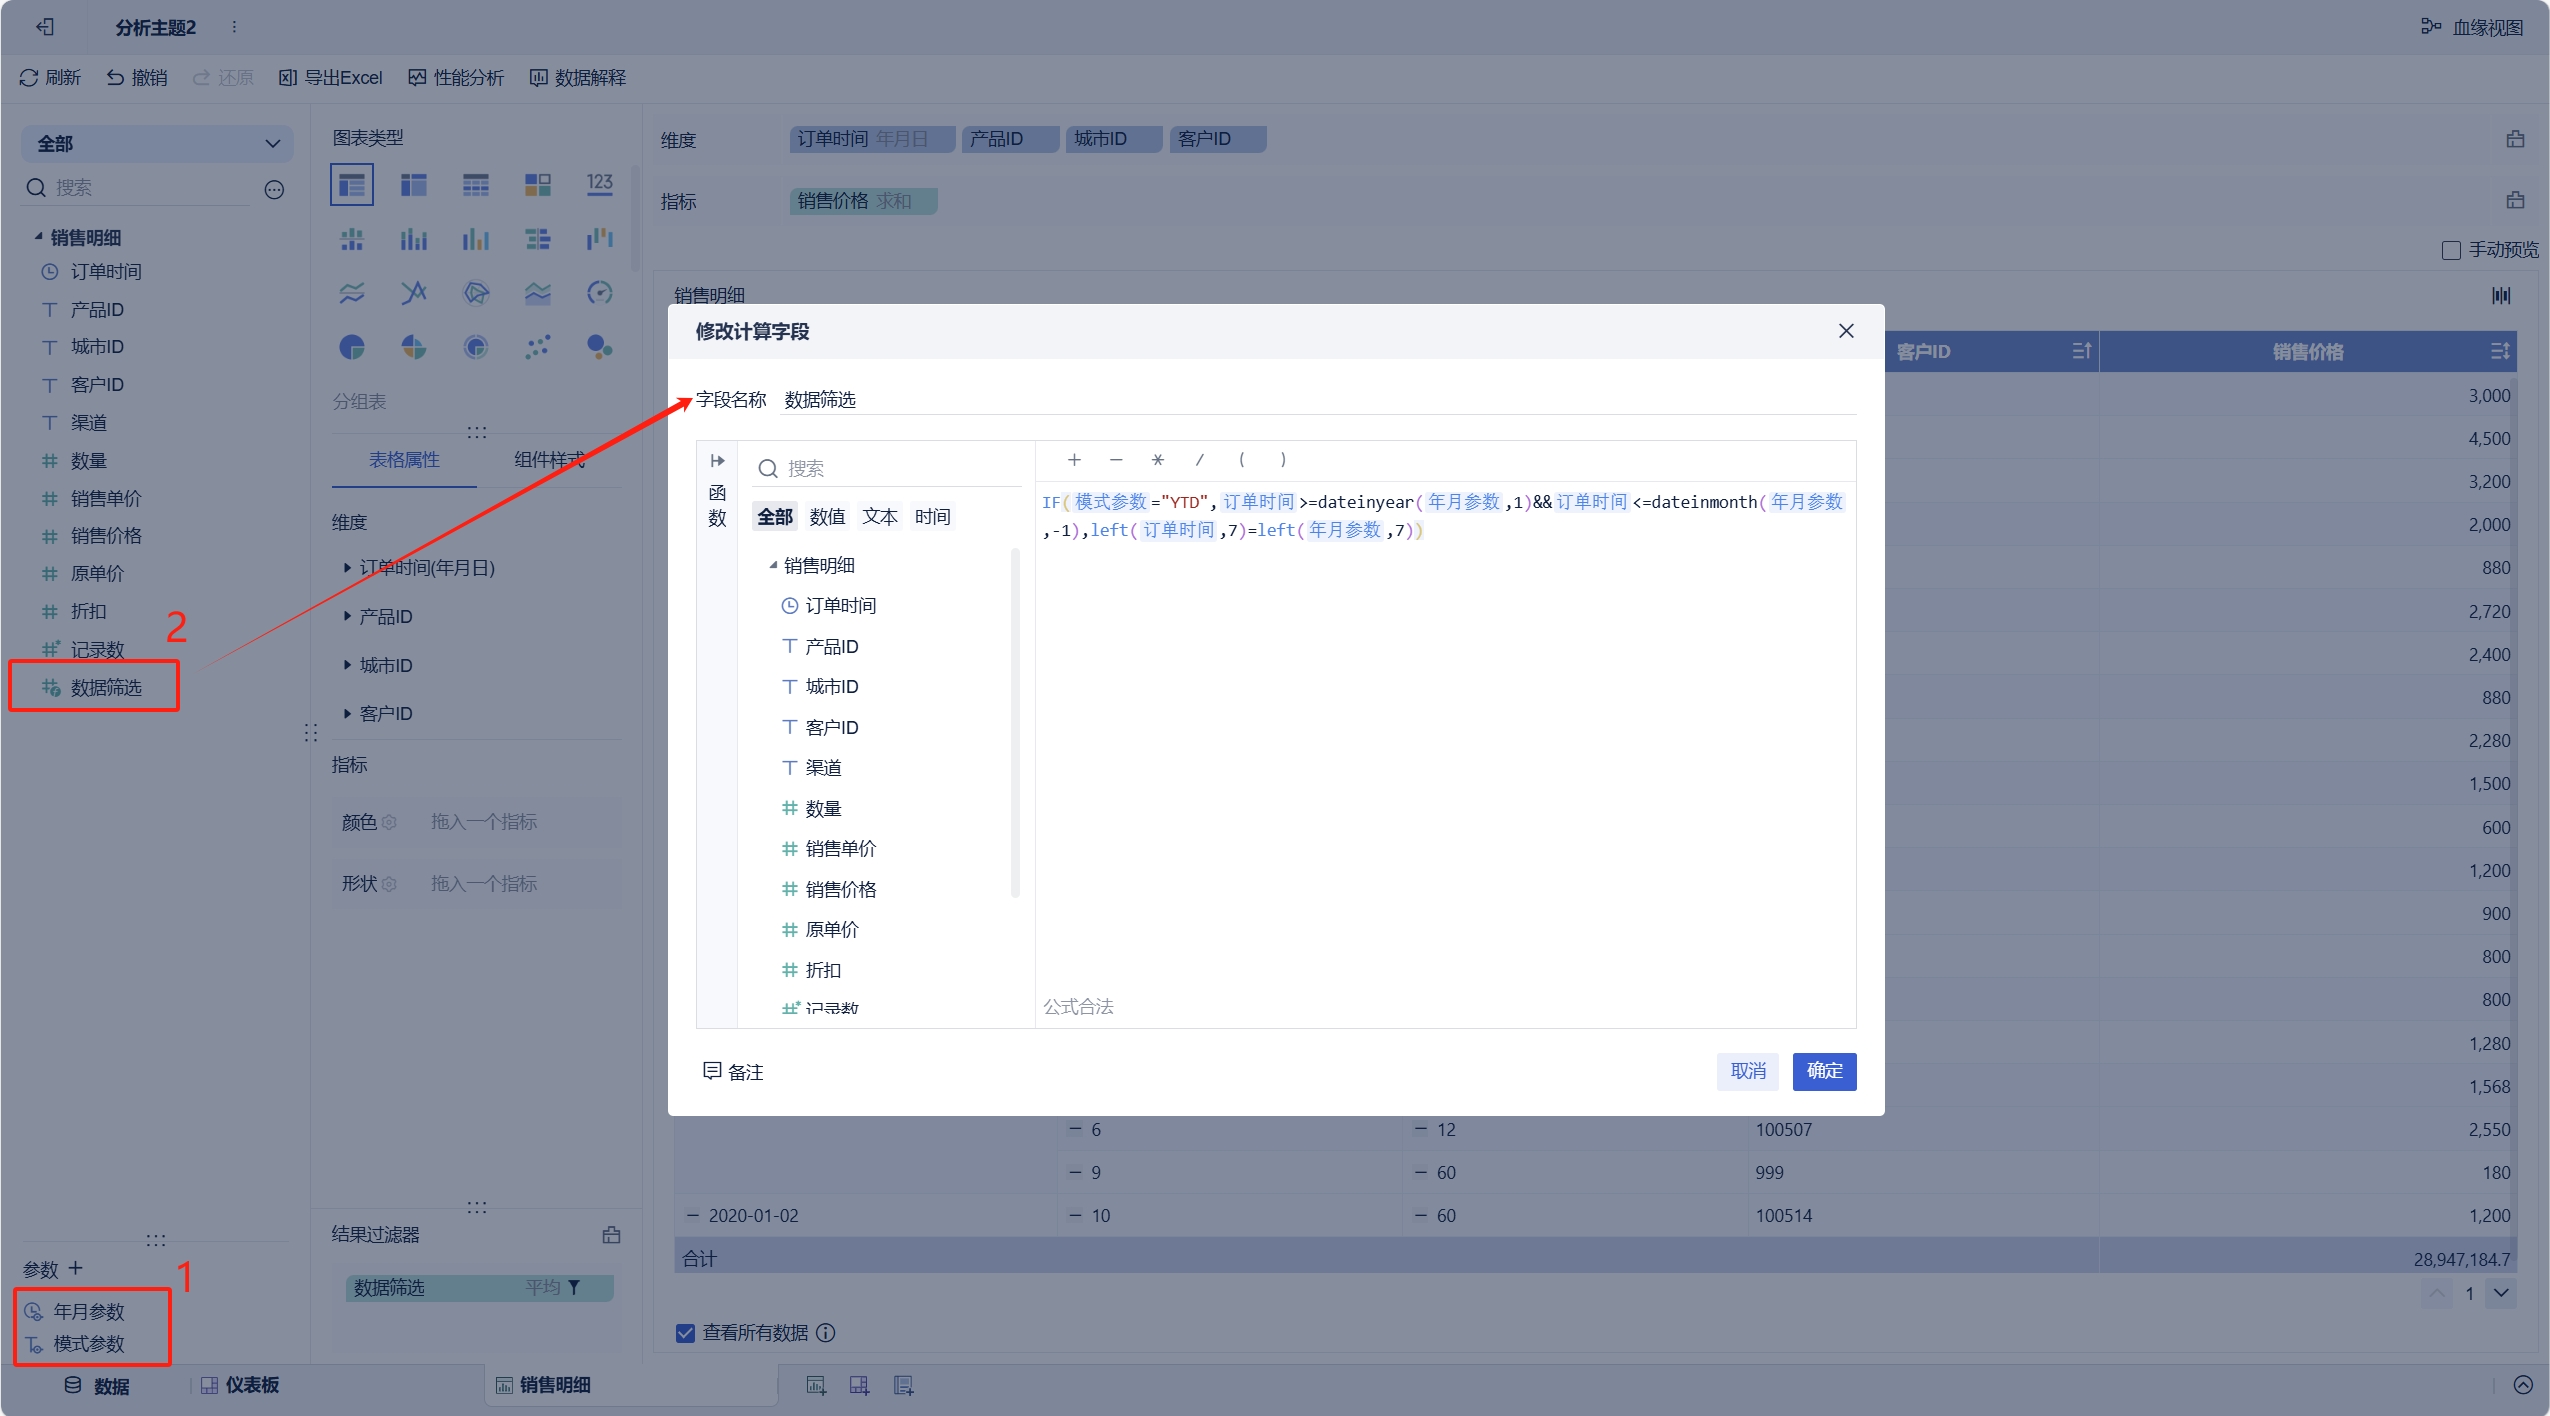The image size is (2550, 1416).
Task: Open 数据解释 data explanation
Action: [578, 77]
